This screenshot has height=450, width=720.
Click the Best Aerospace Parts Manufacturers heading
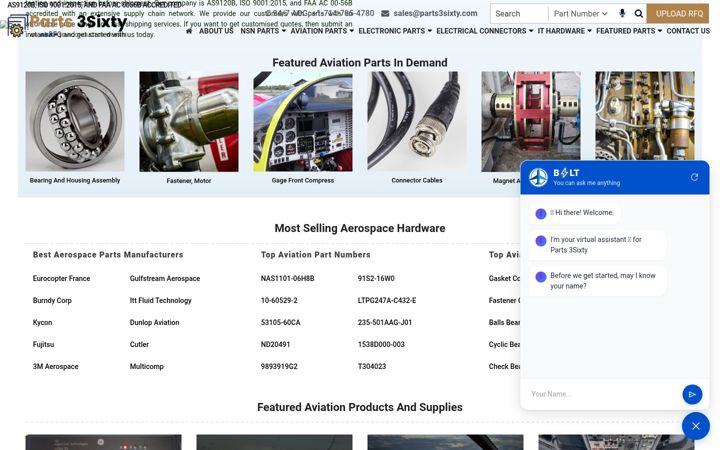[108, 254]
